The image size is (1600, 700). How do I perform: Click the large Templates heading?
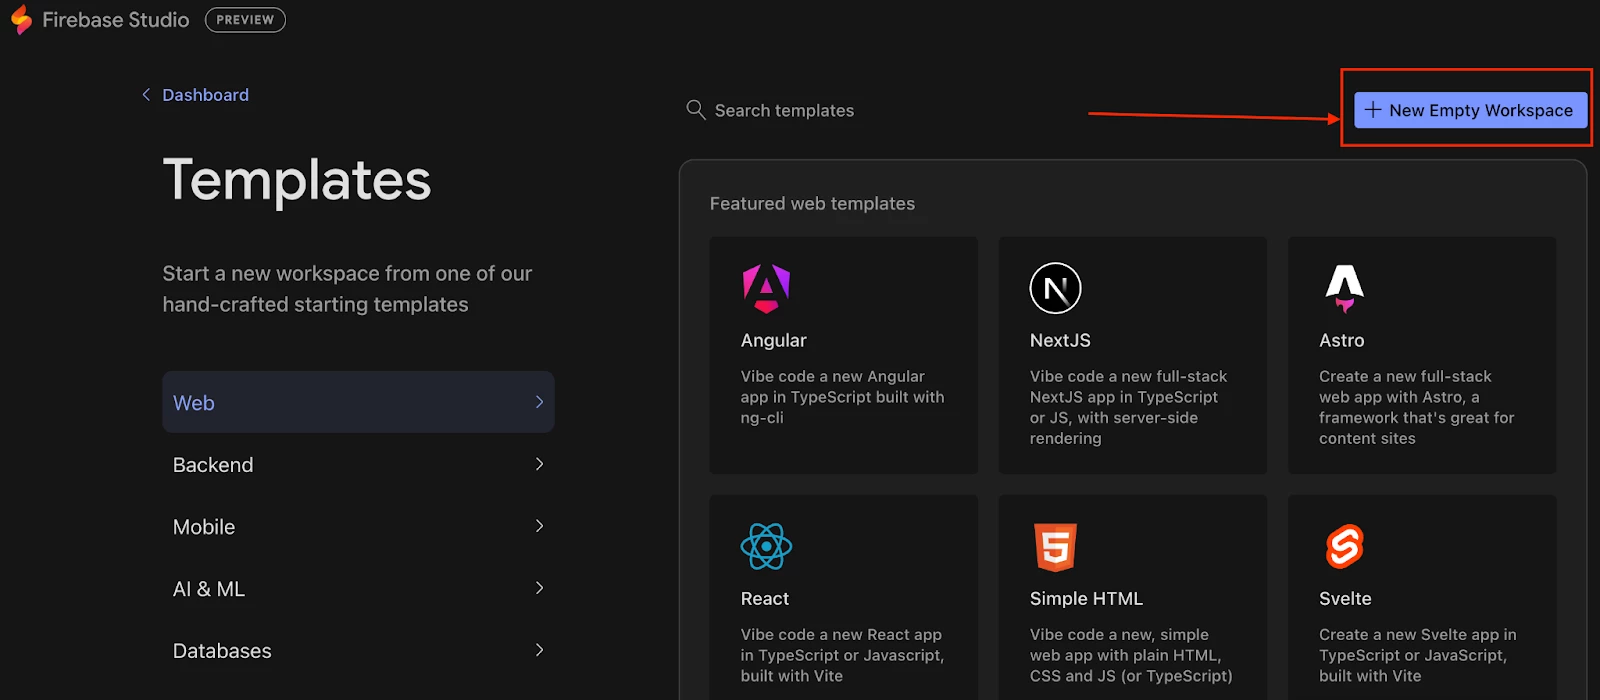click(297, 181)
